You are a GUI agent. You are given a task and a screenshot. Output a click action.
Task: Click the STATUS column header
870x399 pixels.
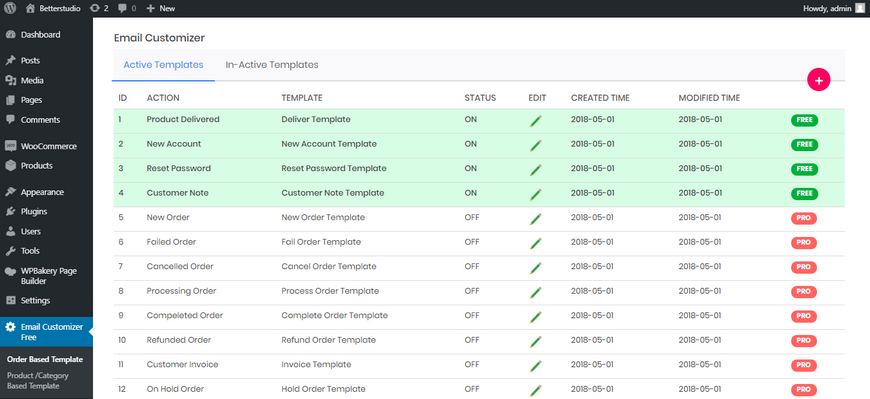pos(480,98)
